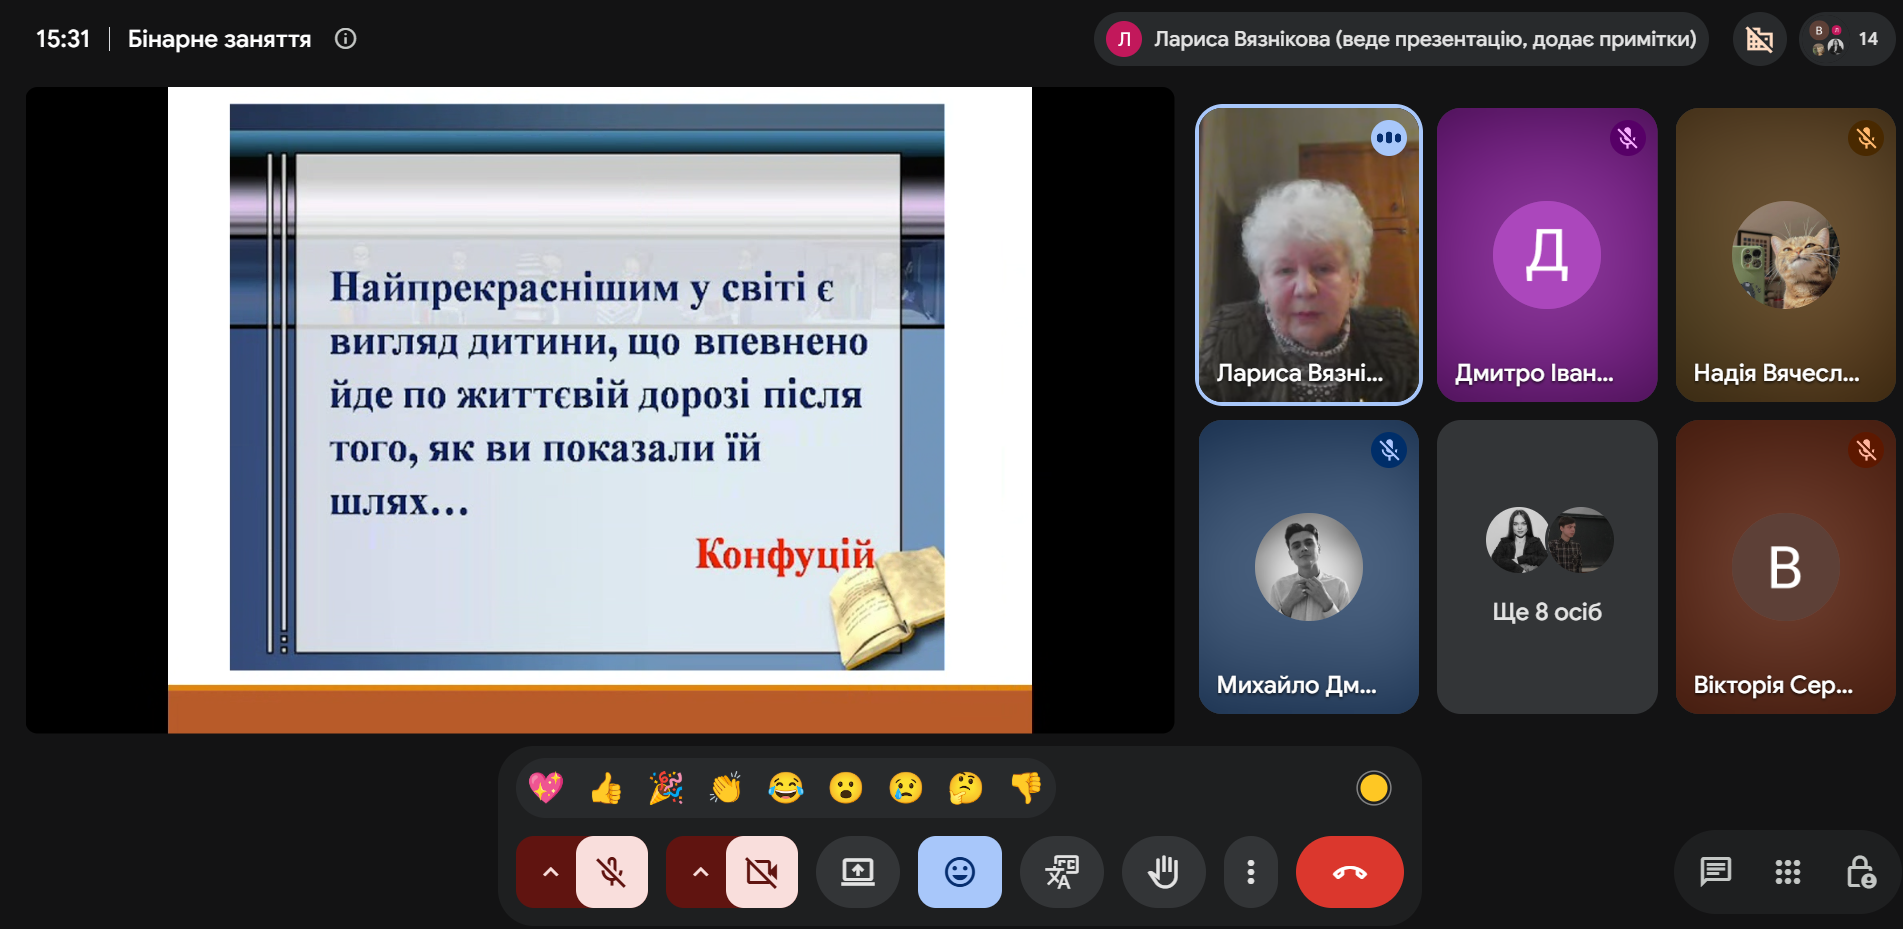Send the sparkling heart reaction

546,788
